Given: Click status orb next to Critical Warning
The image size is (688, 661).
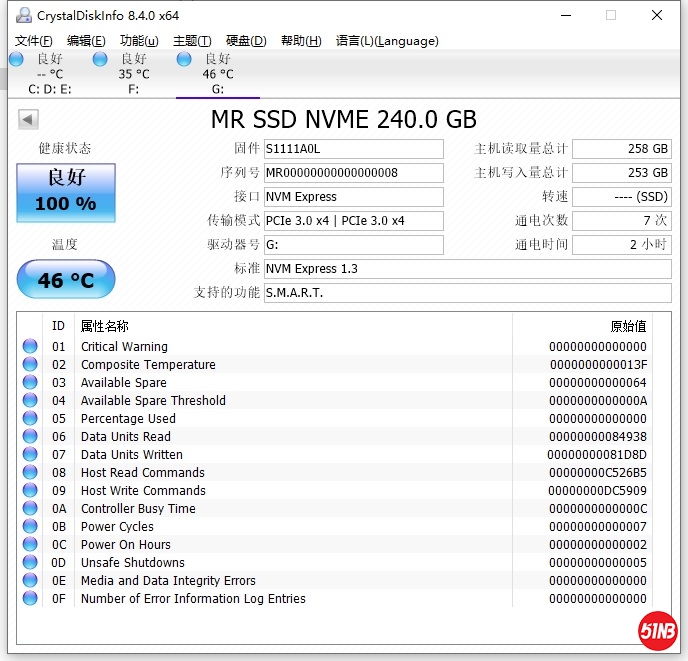Looking at the screenshot, I should (x=30, y=347).
